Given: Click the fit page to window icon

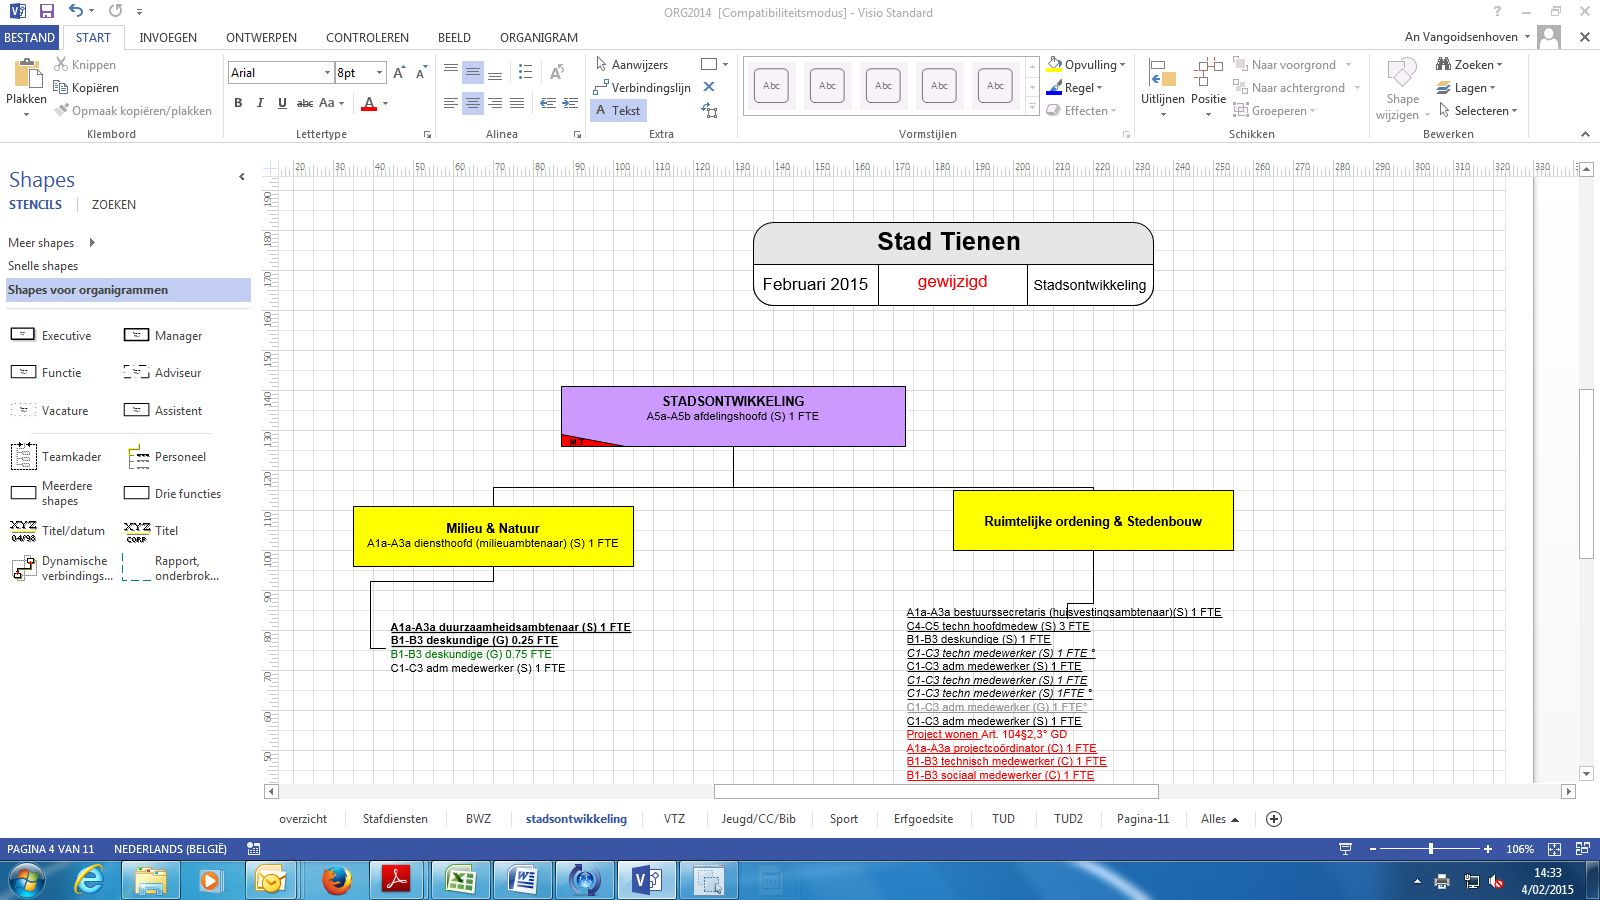Looking at the screenshot, I should [x=1554, y=849].
